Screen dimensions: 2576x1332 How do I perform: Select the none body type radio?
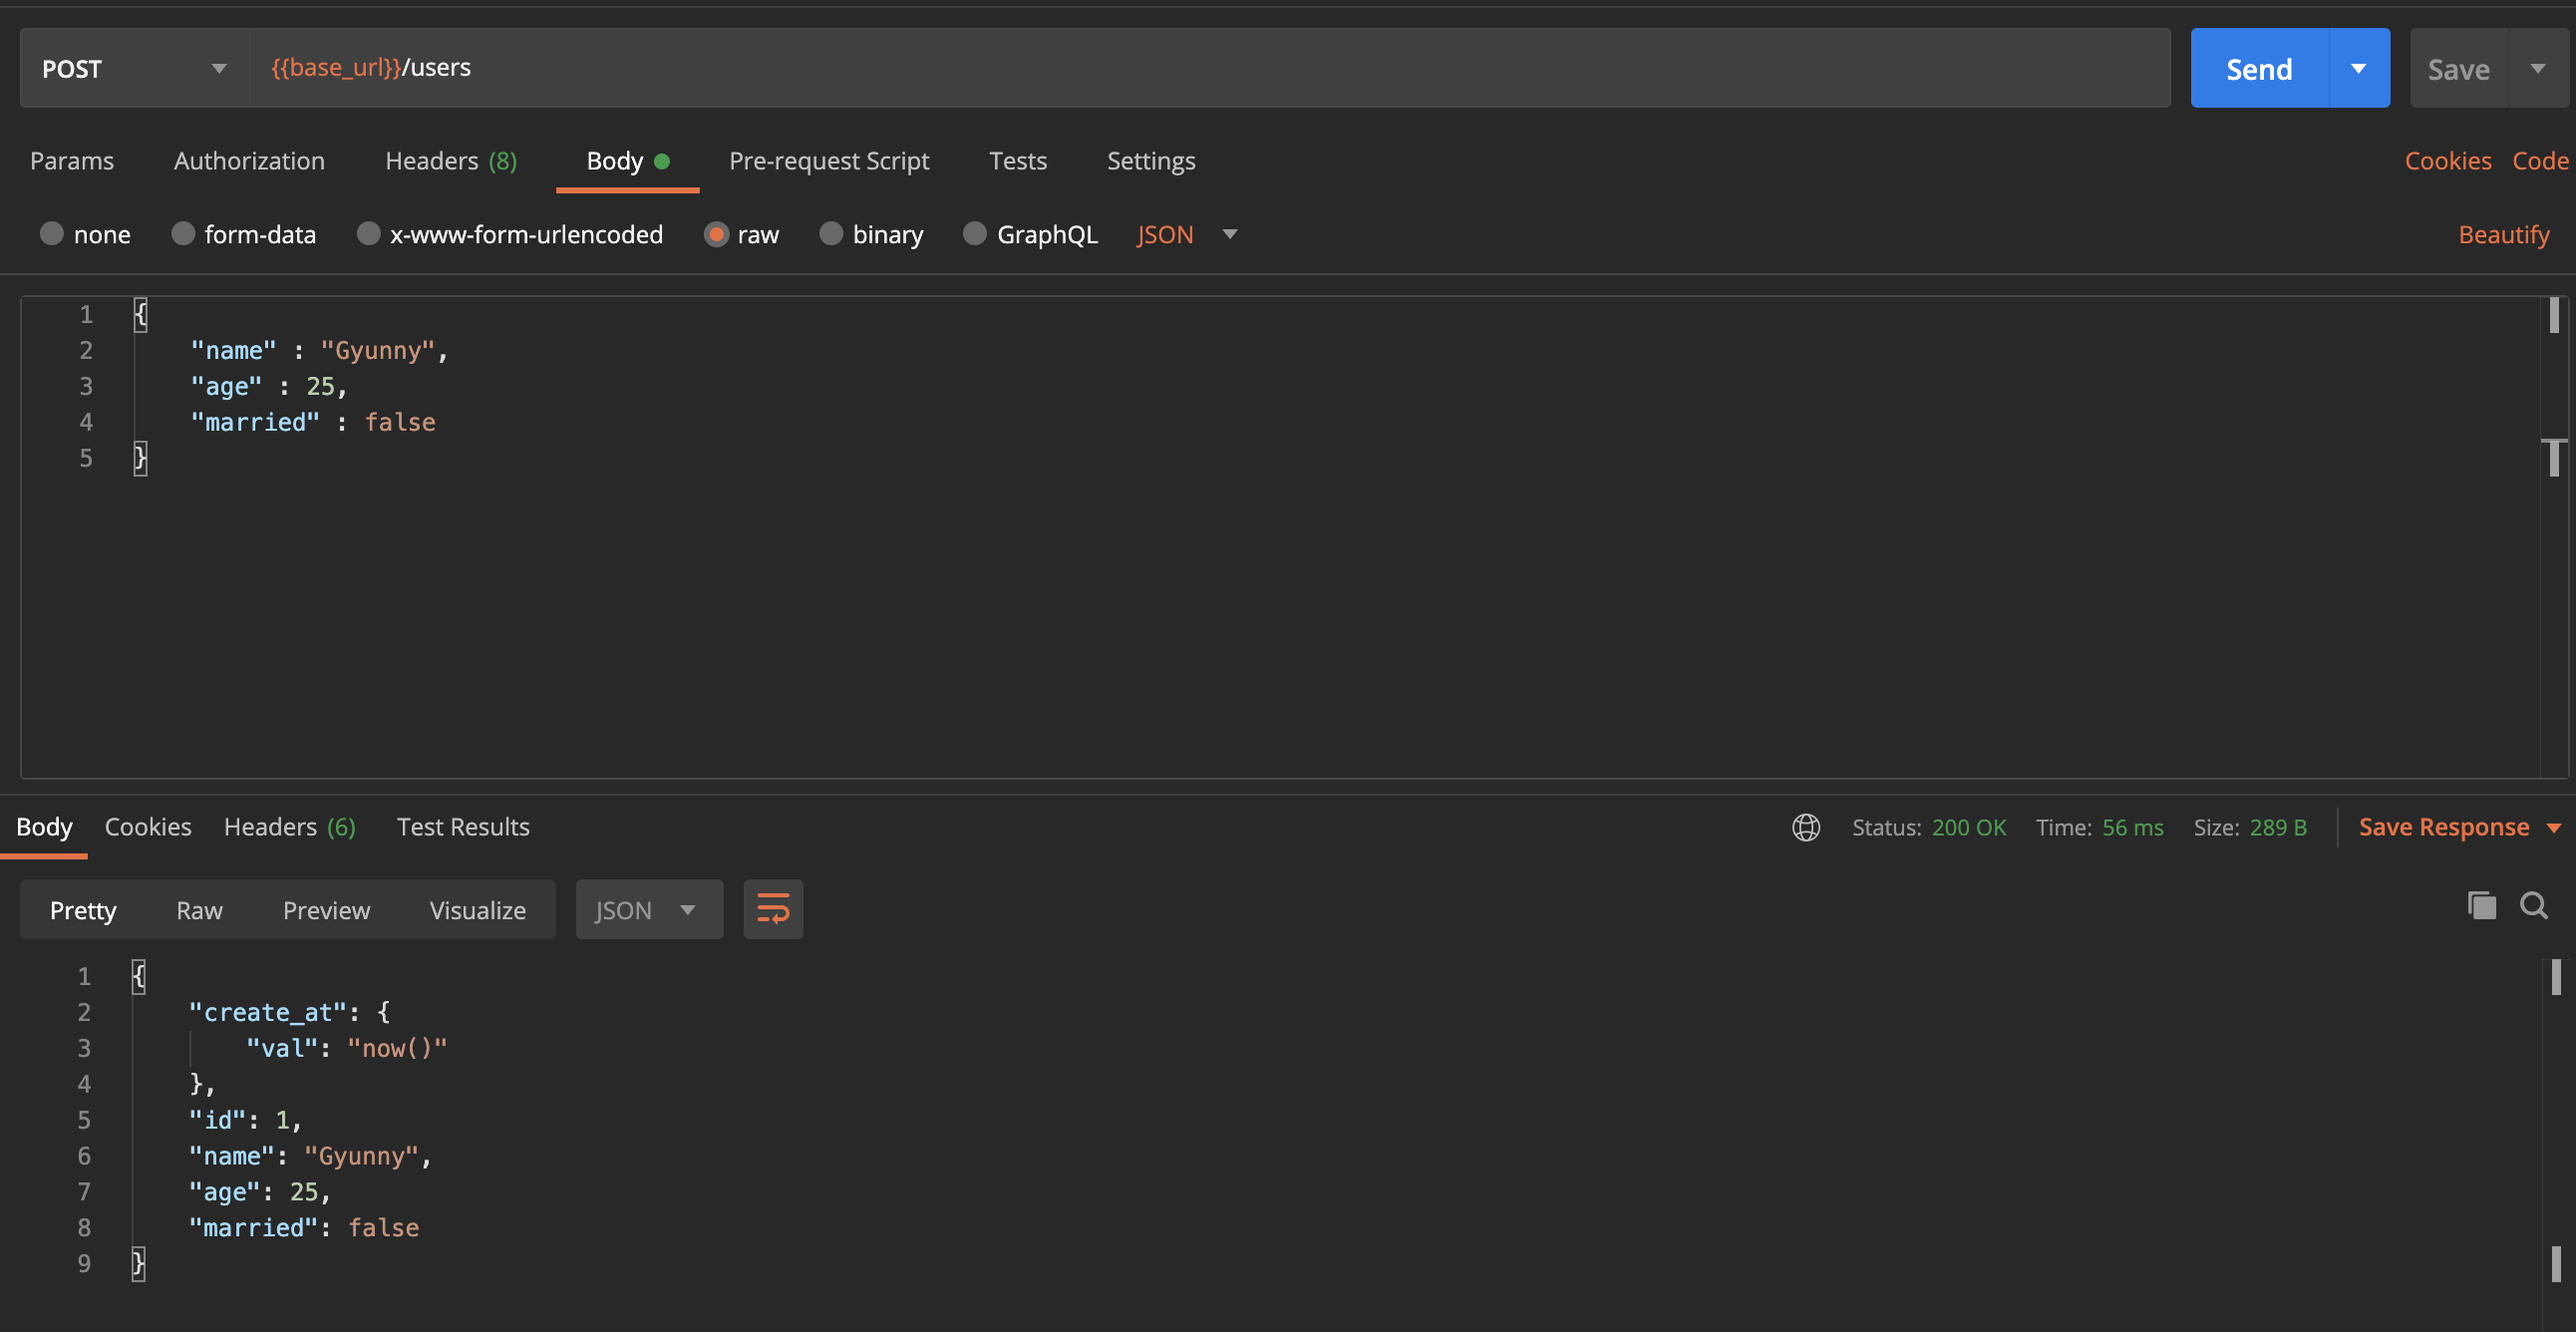pyautogui.click(x=52, y=234)
